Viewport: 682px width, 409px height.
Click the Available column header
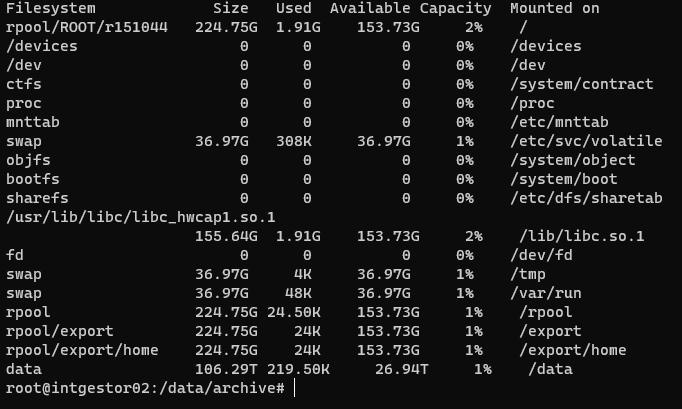point(370,8)
